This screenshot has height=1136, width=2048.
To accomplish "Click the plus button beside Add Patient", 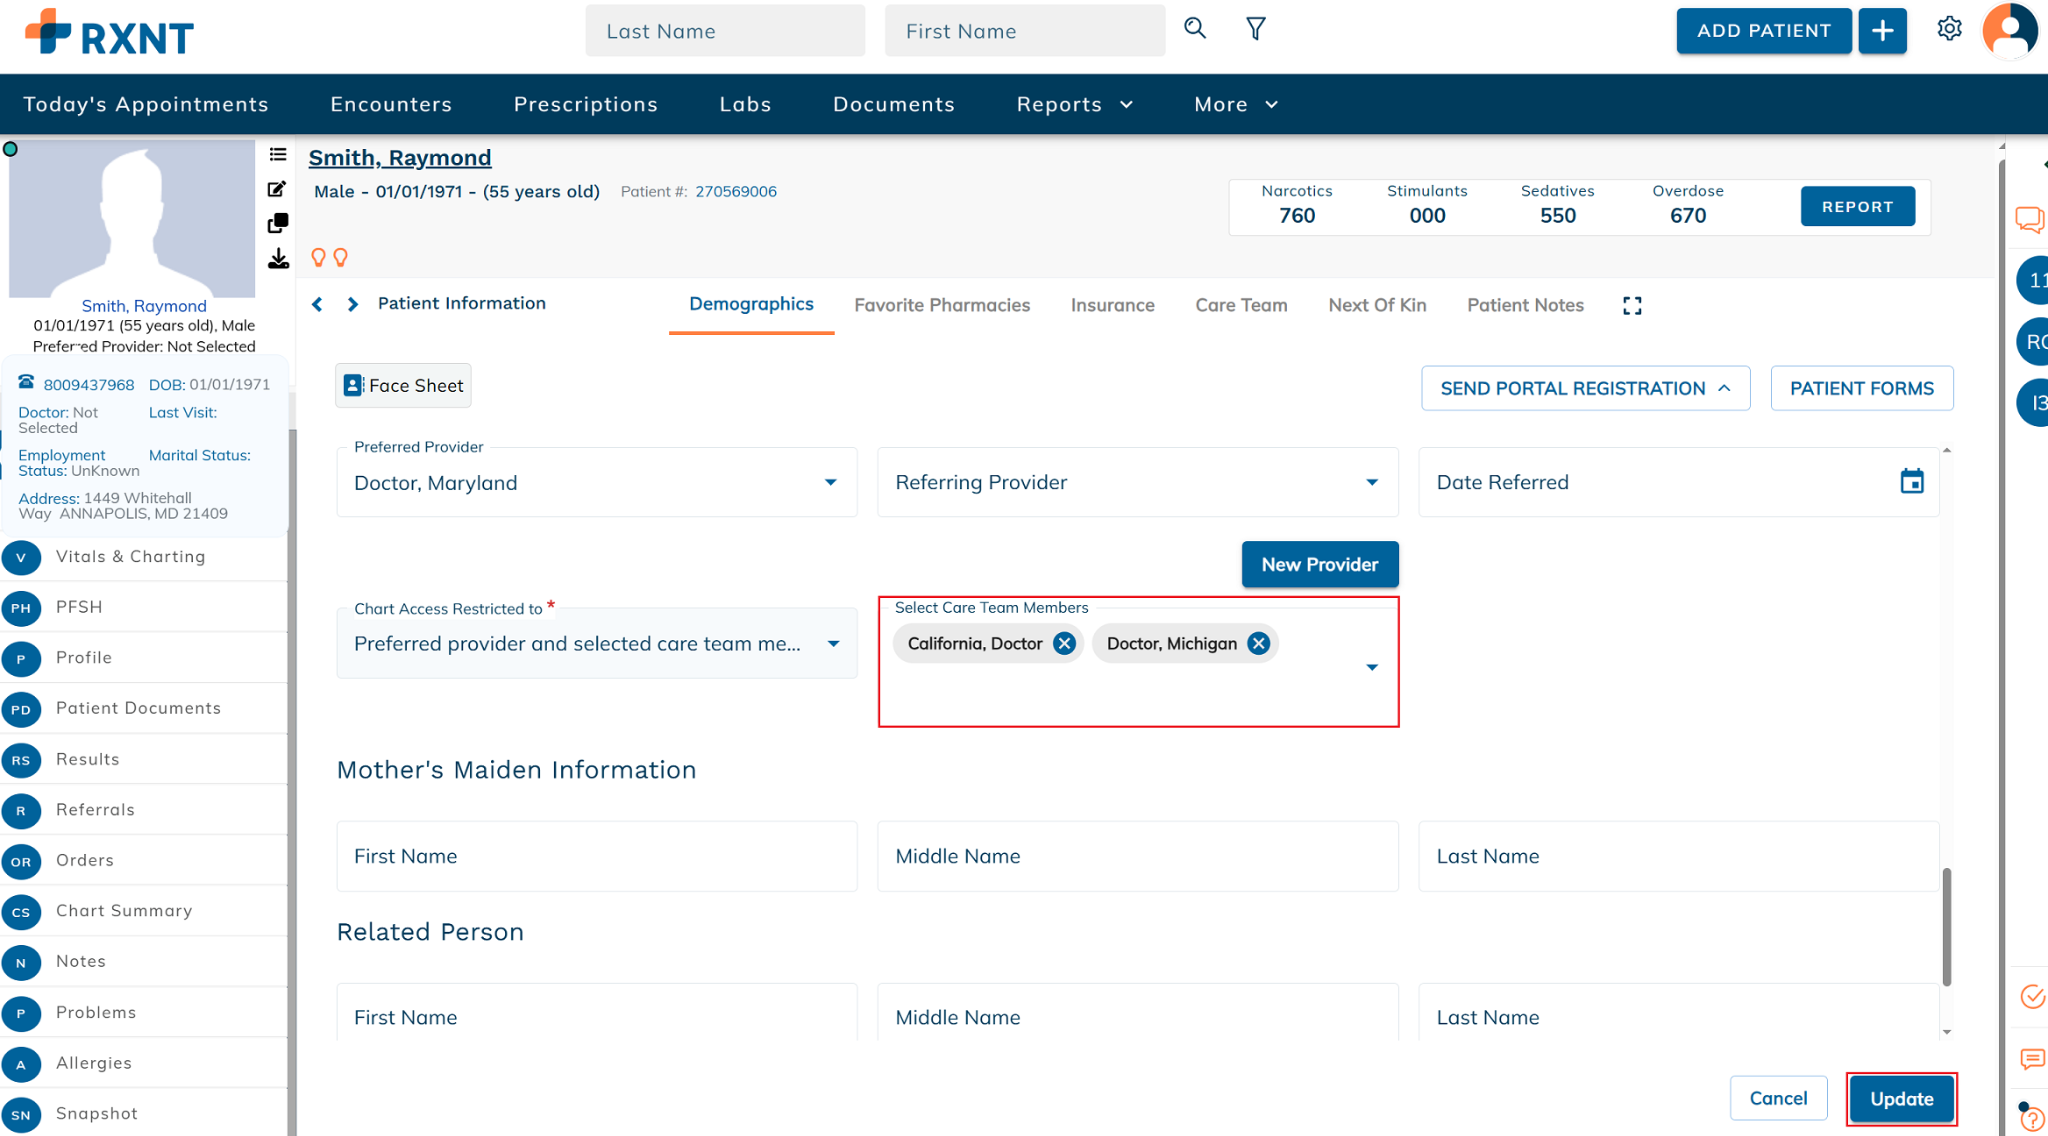I will pyautogui.click(x=1883, y=31).
